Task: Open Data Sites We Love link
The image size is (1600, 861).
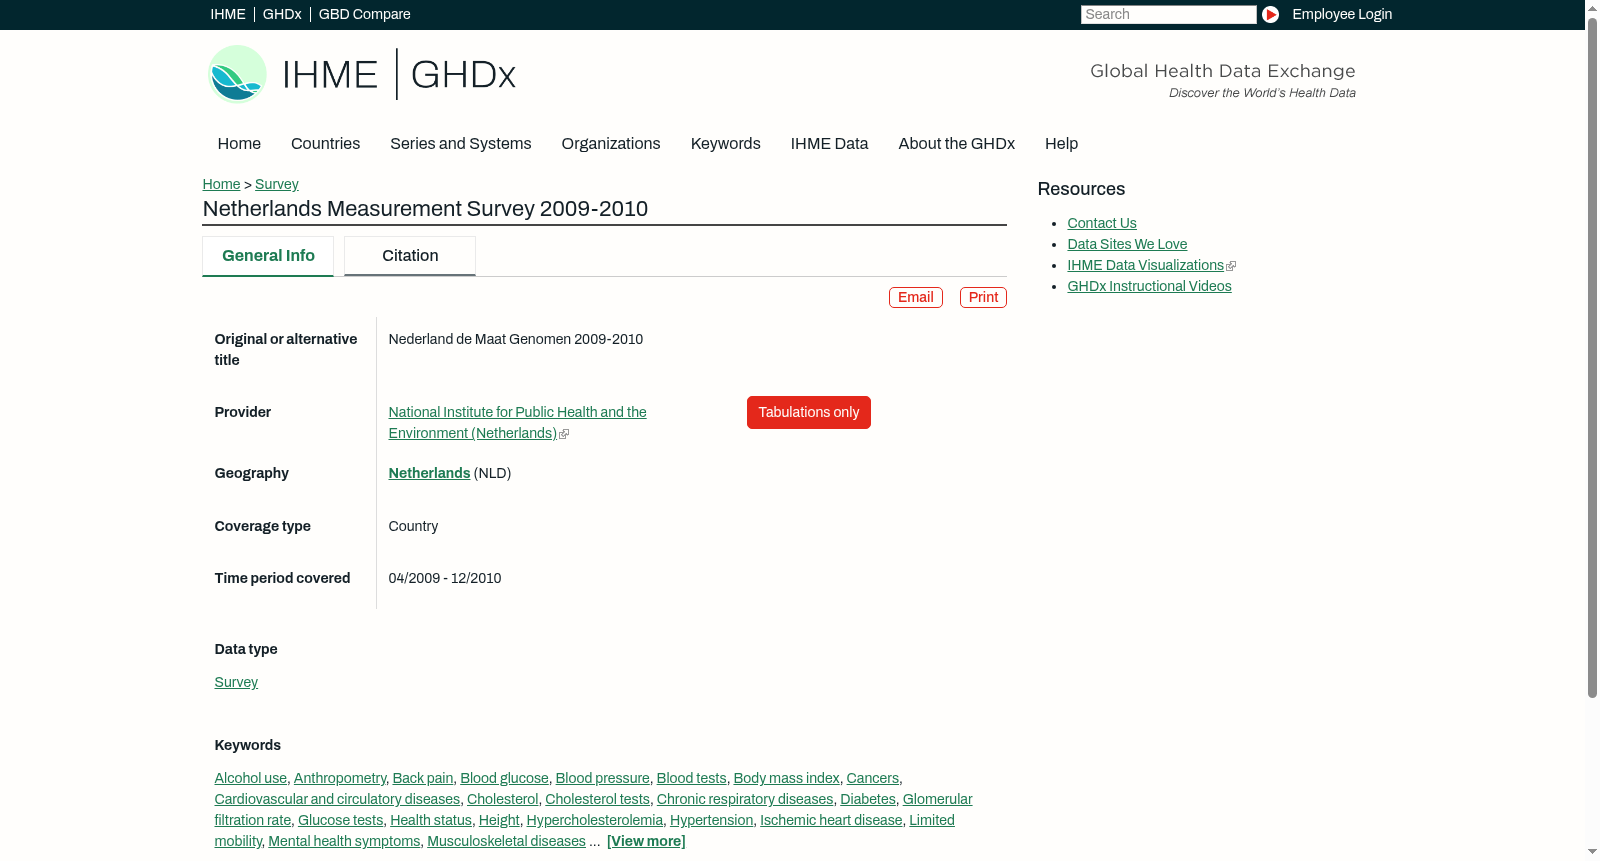Action: tap(1127, 244)
